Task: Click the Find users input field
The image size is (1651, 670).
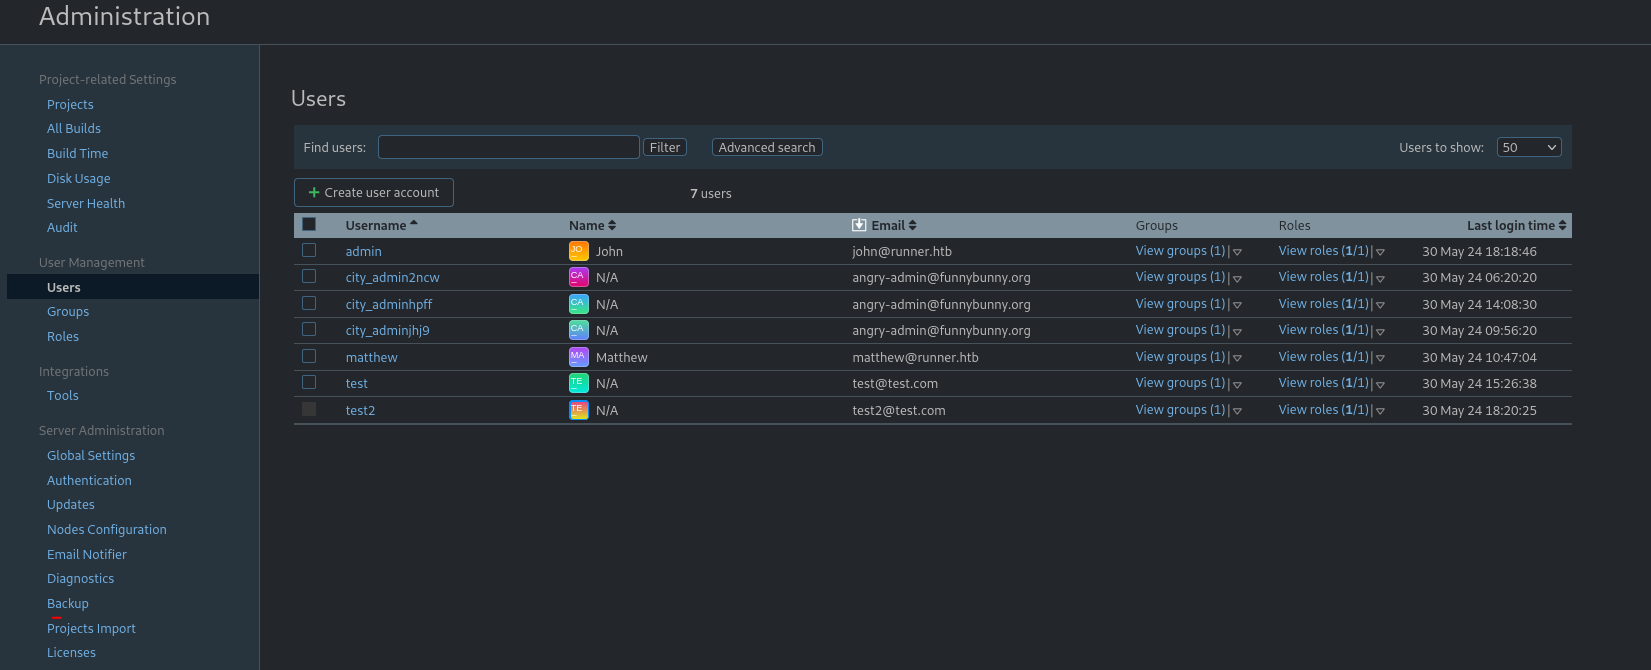Action: [509, 147]
